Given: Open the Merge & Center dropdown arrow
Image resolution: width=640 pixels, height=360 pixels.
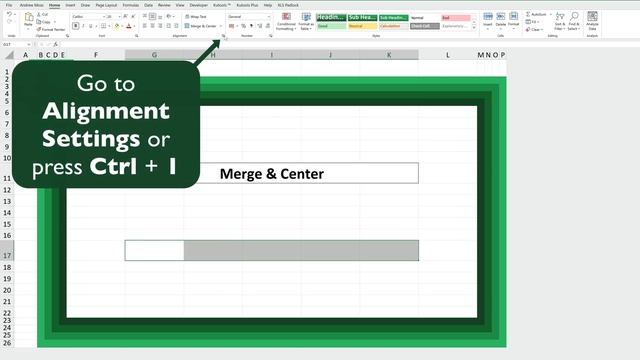Looking at the screenshot, I should coord(221,26).
